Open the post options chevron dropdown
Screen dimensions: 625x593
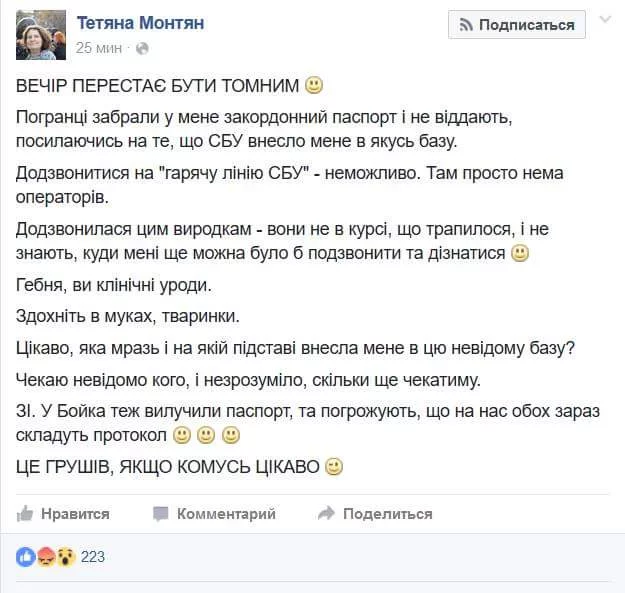point(605,20)
